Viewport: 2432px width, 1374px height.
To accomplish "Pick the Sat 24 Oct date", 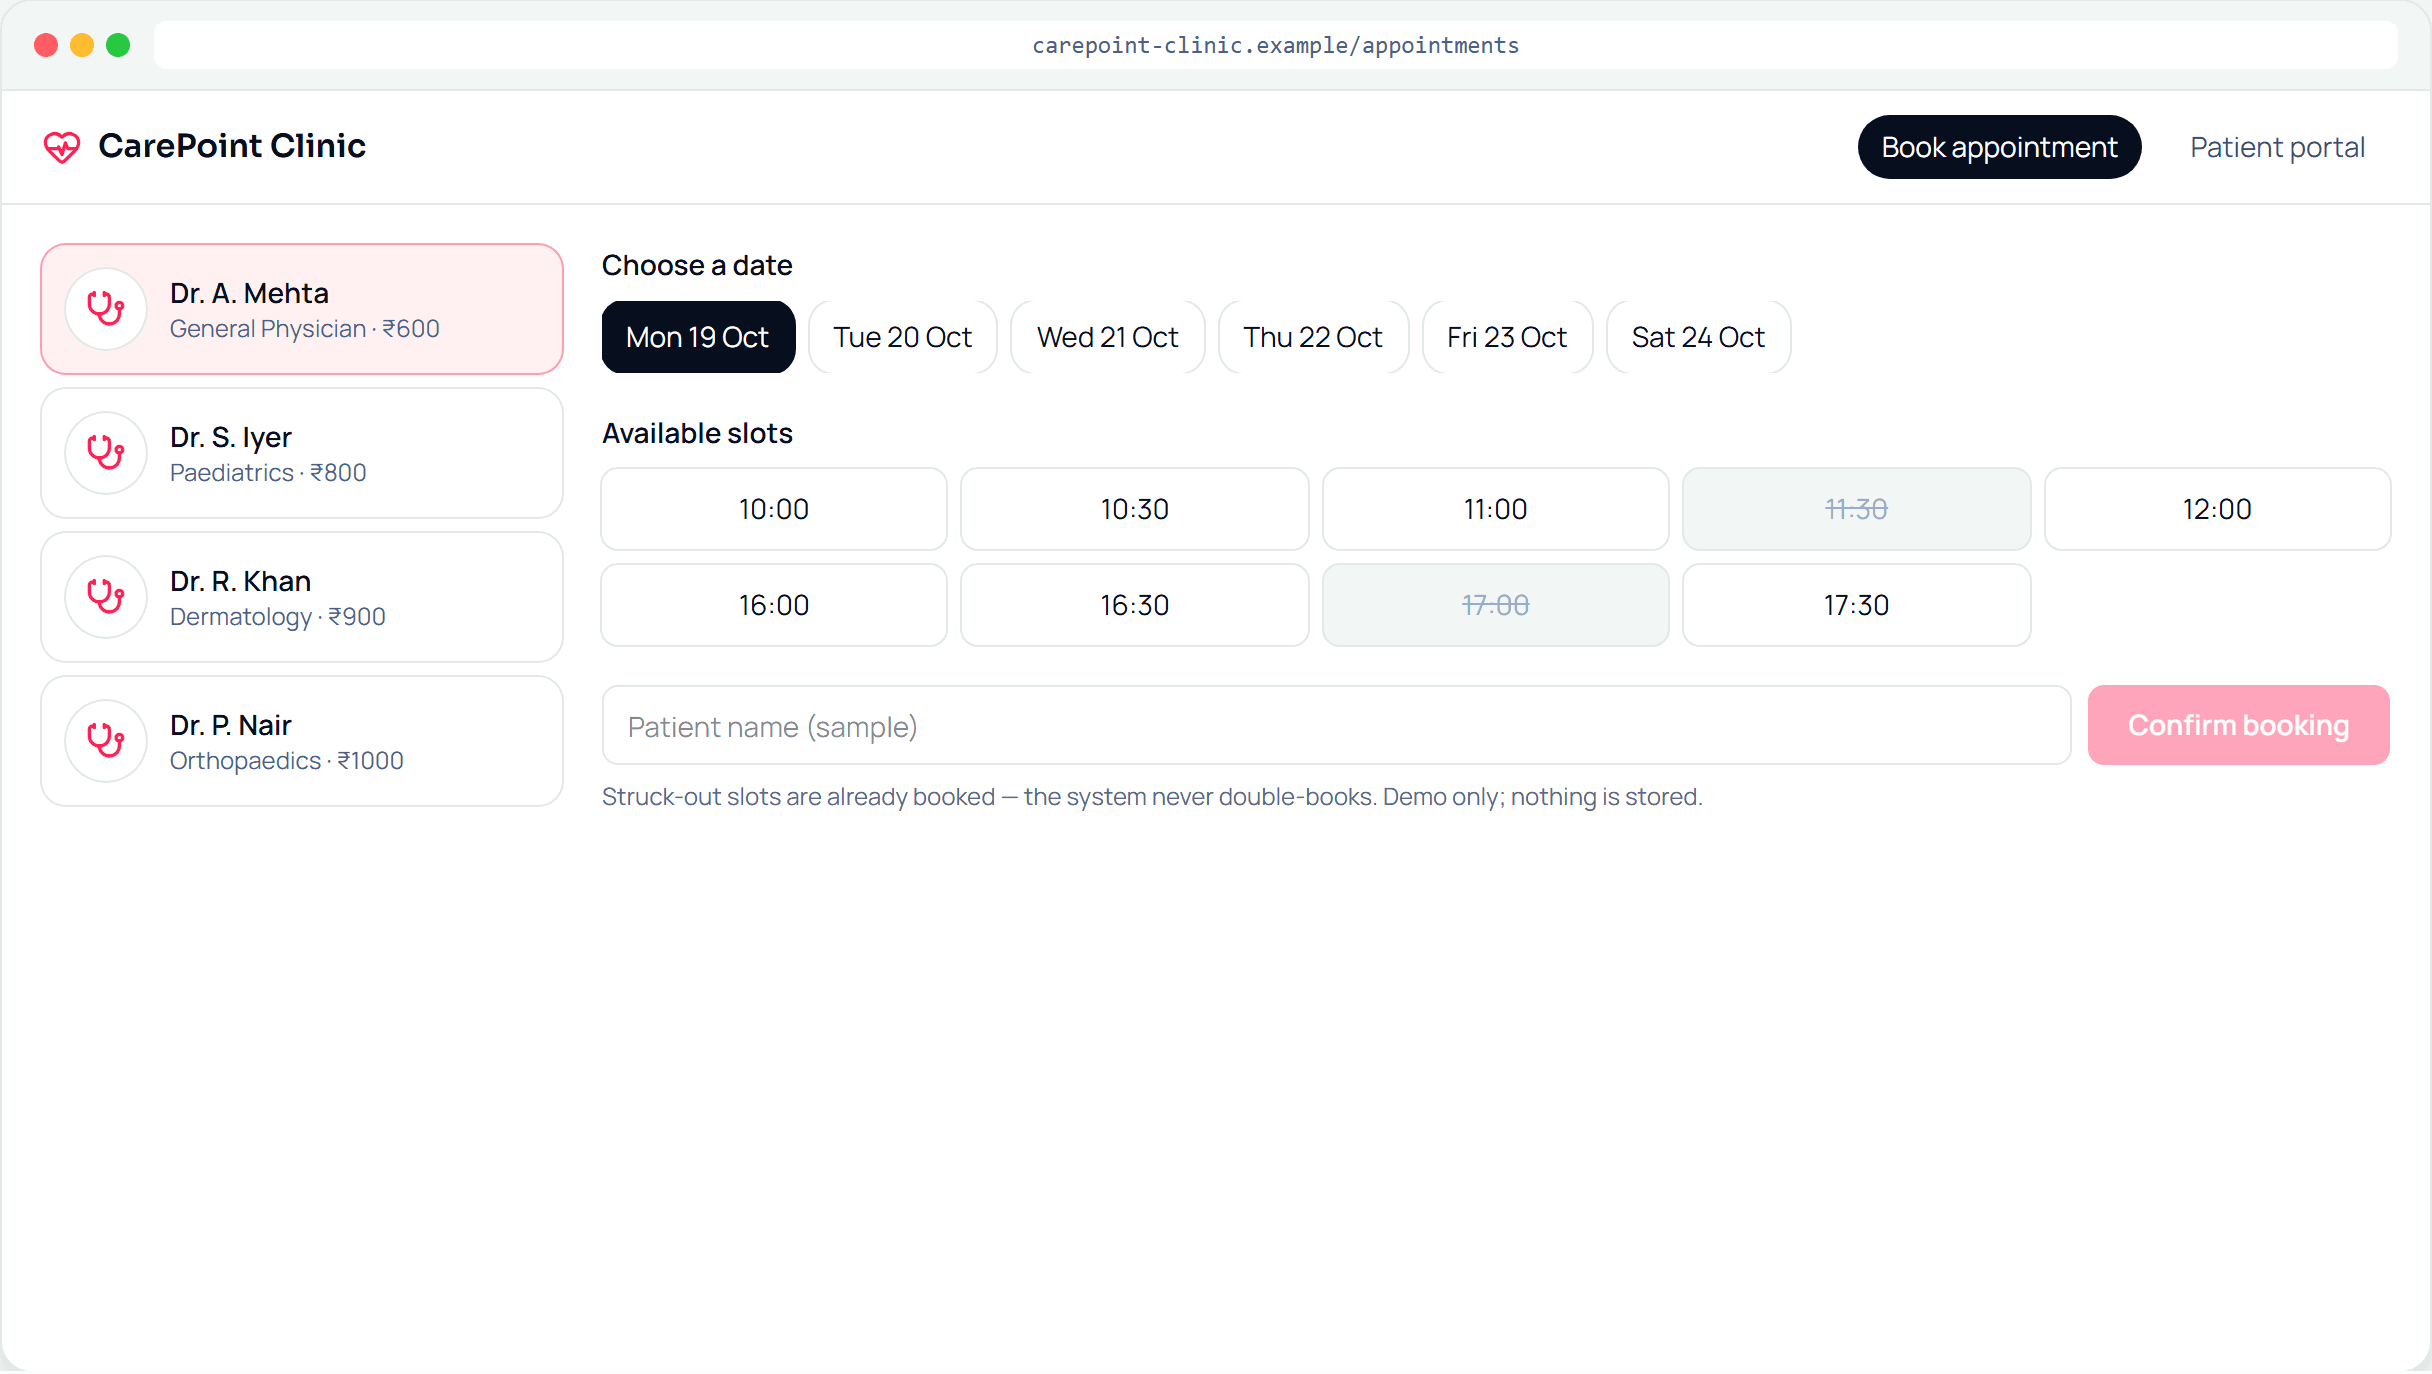I will tap(1698, 337).
